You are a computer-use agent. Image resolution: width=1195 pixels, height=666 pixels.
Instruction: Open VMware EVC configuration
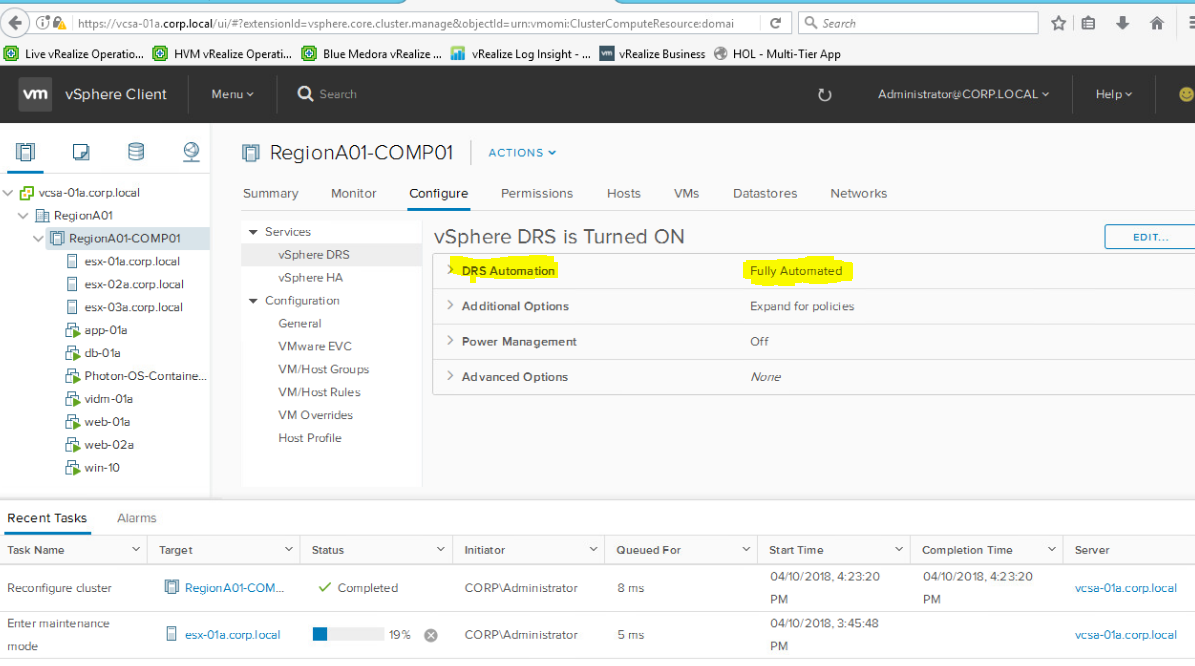315,347
